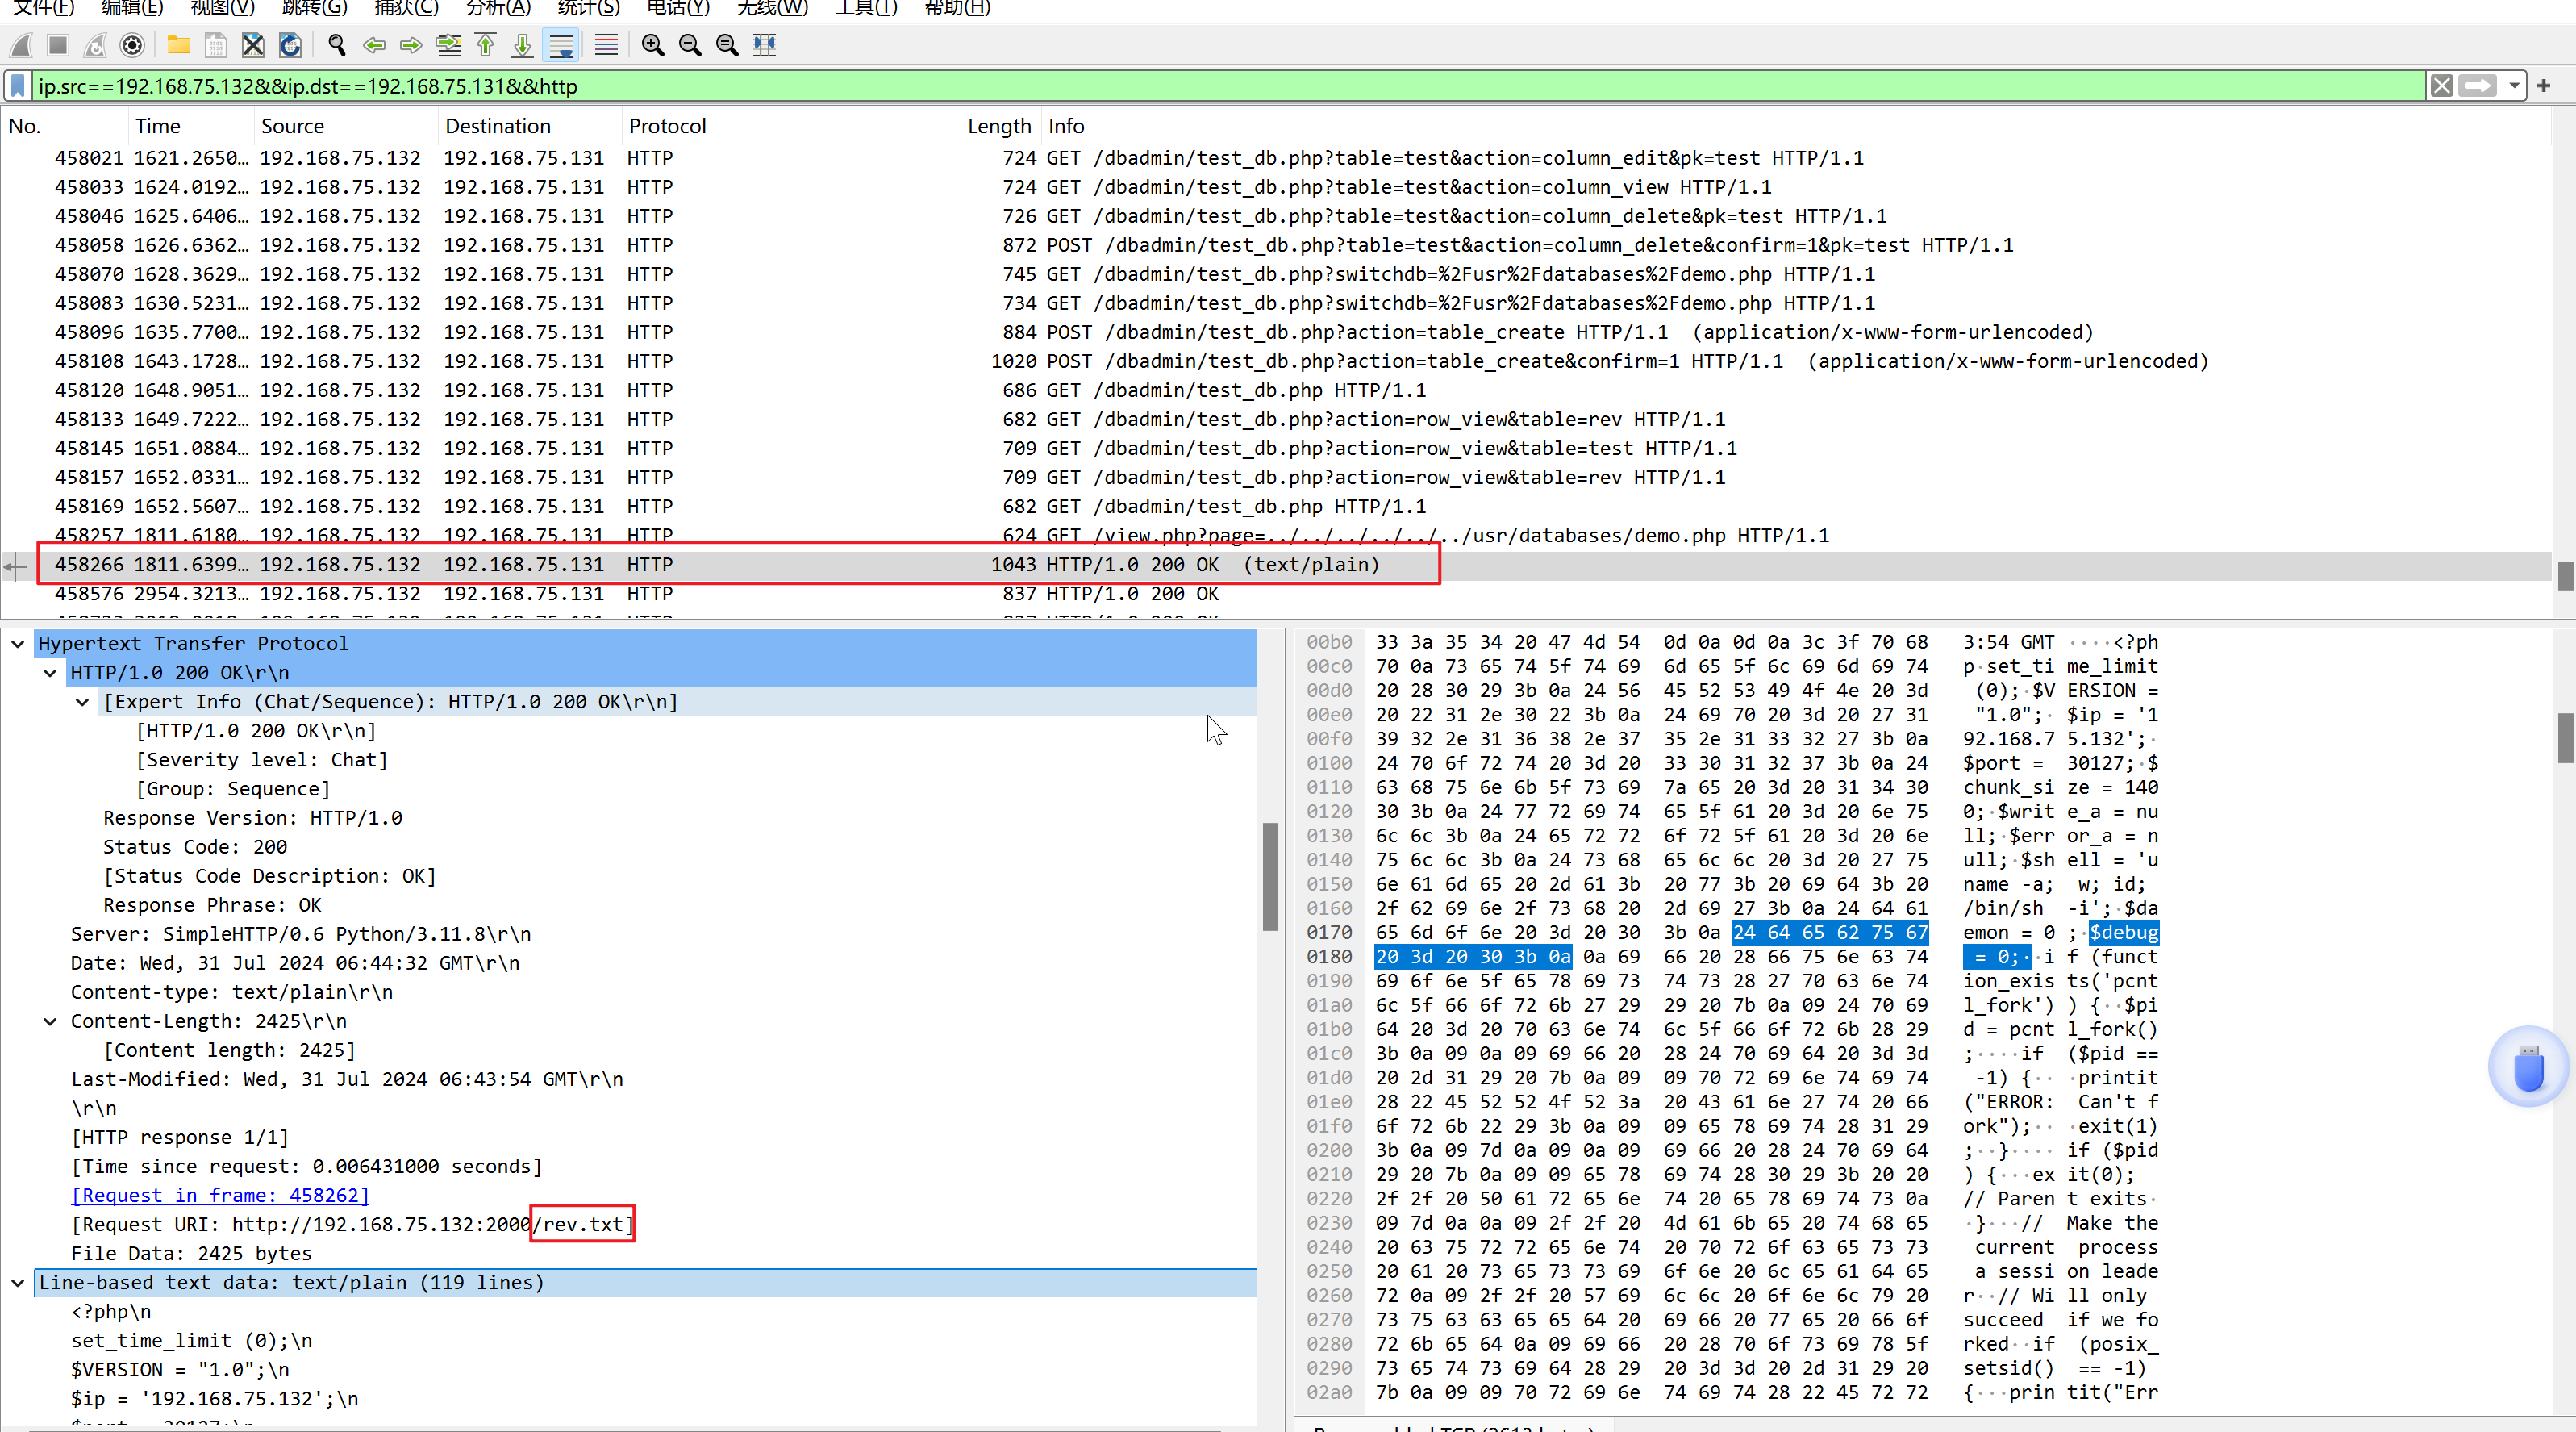Jump to first packet using the up arrow icon
The width and height of the screenshot is (2576, 1432).
coord(486,45)
